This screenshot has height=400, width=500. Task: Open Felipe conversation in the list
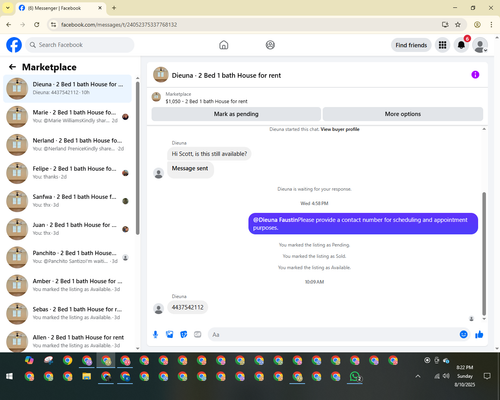click(x=67, y=173)
